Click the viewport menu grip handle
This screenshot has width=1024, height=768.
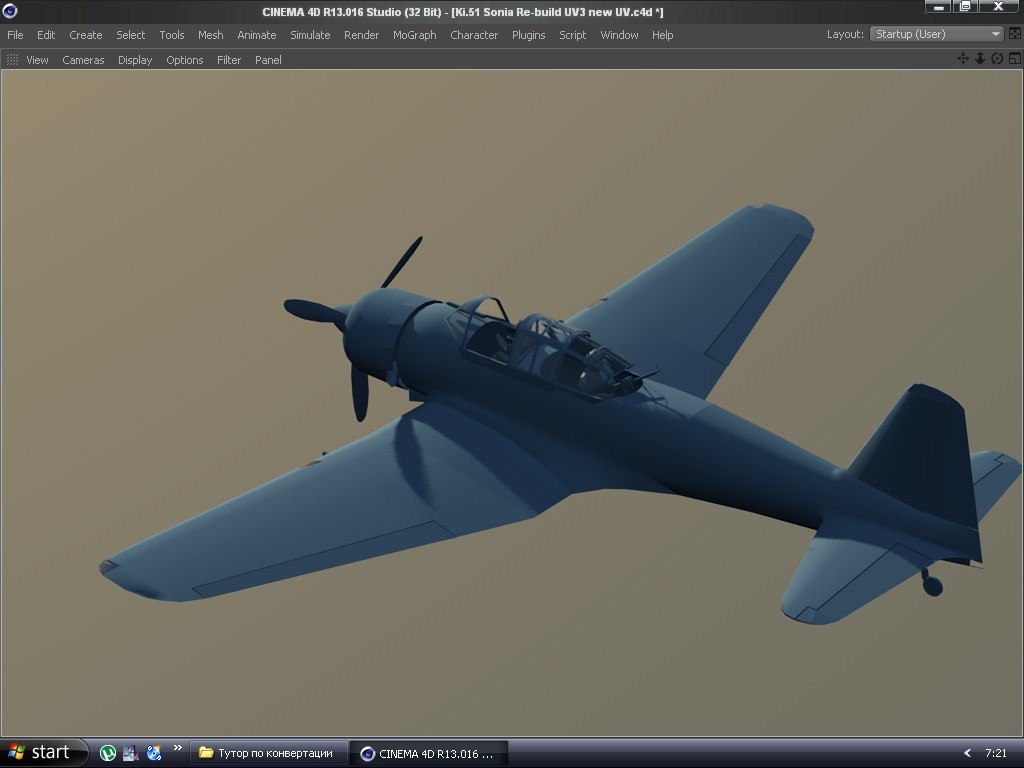pos(13,60)
